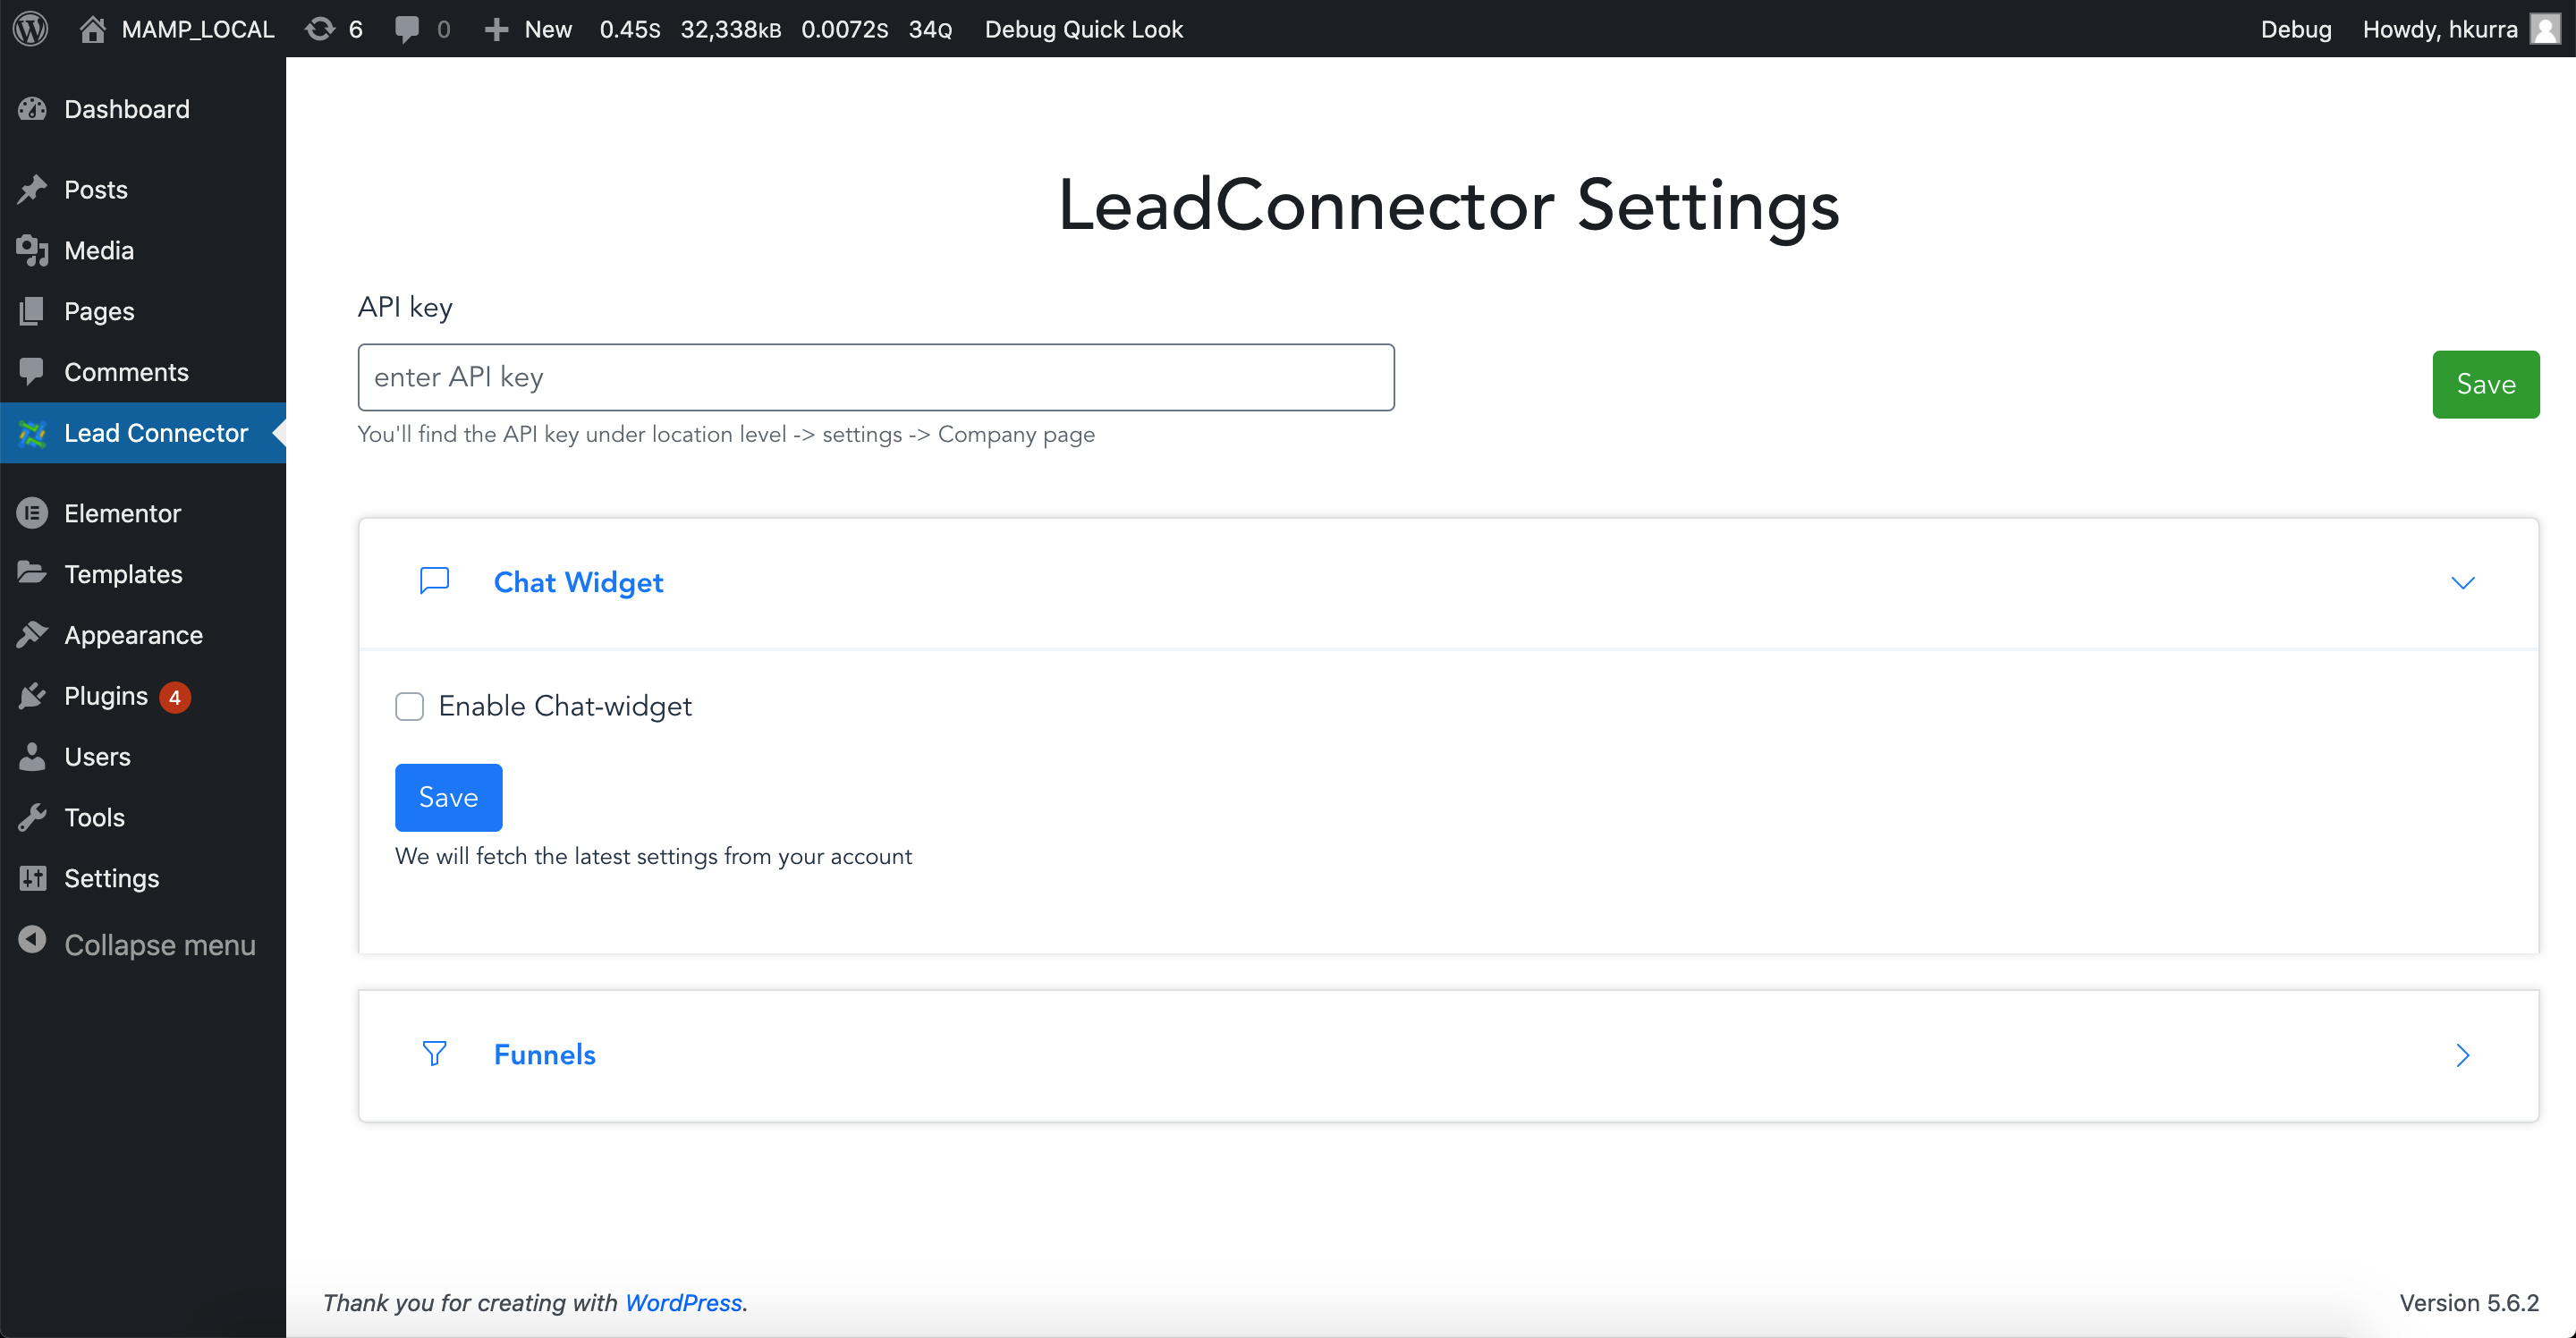Click the 34Q queries stat
This screenshot has height=1338, width=2576.
[x=930, y=29]
